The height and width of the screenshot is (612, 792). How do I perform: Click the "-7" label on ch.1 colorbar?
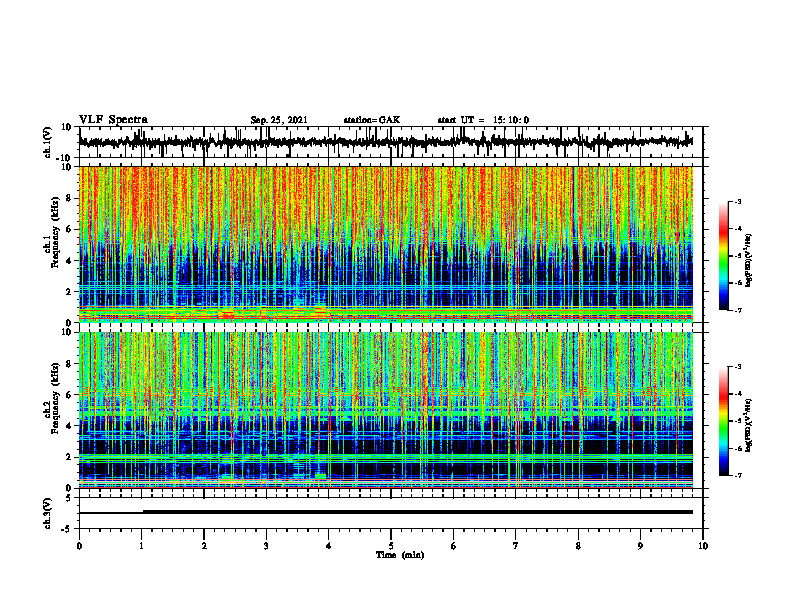[x=737, y=310]
